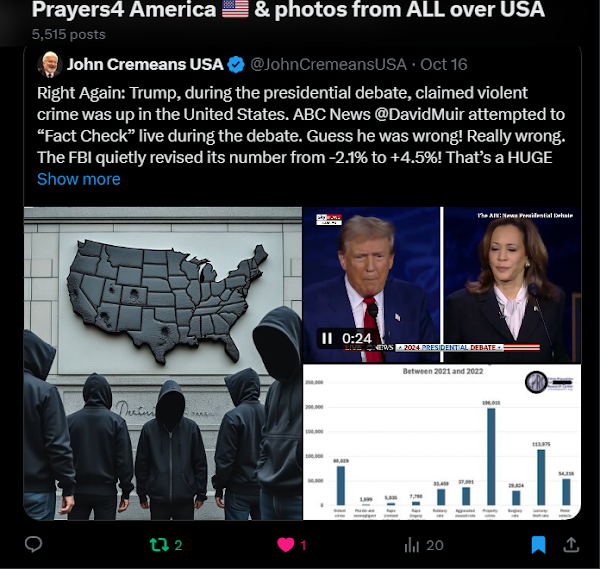Click the repost count number 2
The height and width of the screenshot is (569, 600).
tap(178, 545)
